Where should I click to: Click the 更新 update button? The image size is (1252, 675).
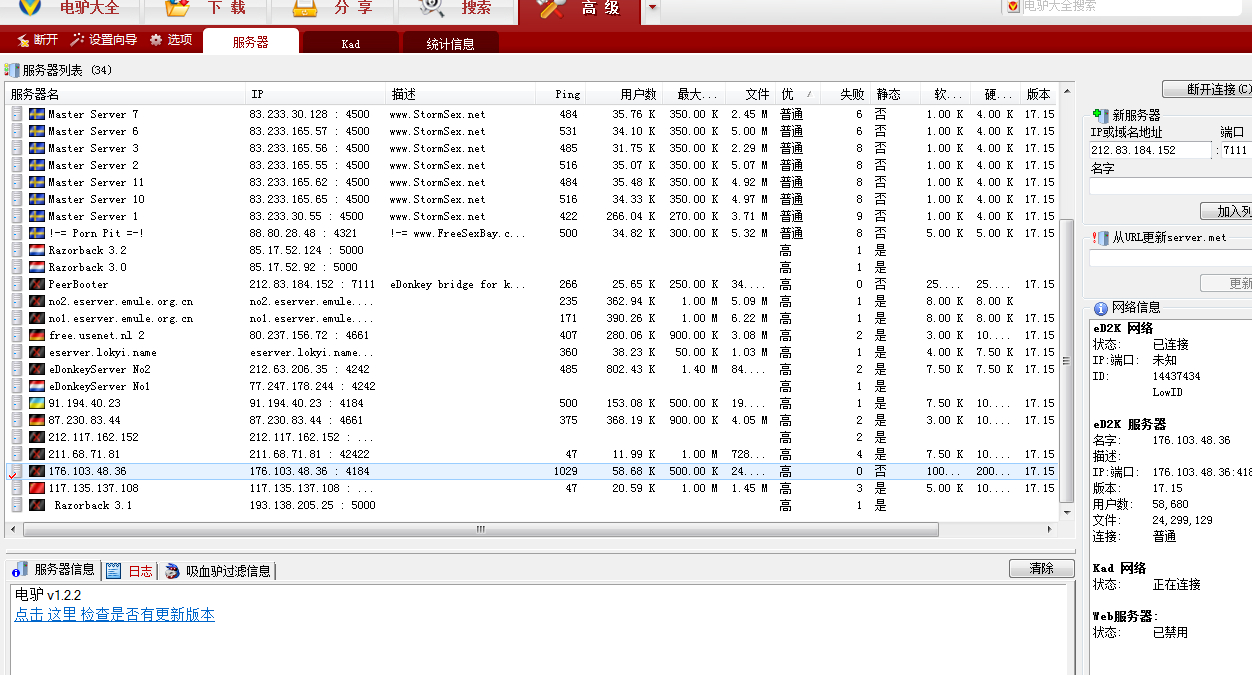click(1227, 283)
